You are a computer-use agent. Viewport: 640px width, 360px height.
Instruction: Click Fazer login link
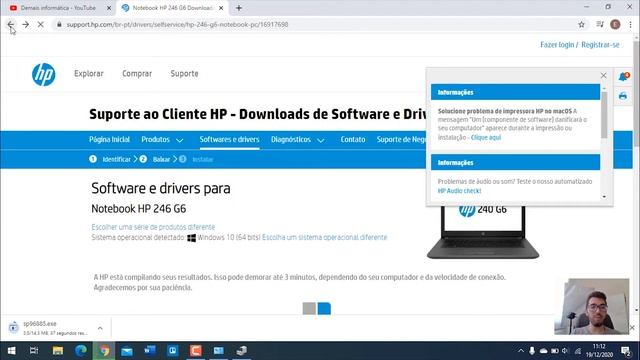[557, 45]
